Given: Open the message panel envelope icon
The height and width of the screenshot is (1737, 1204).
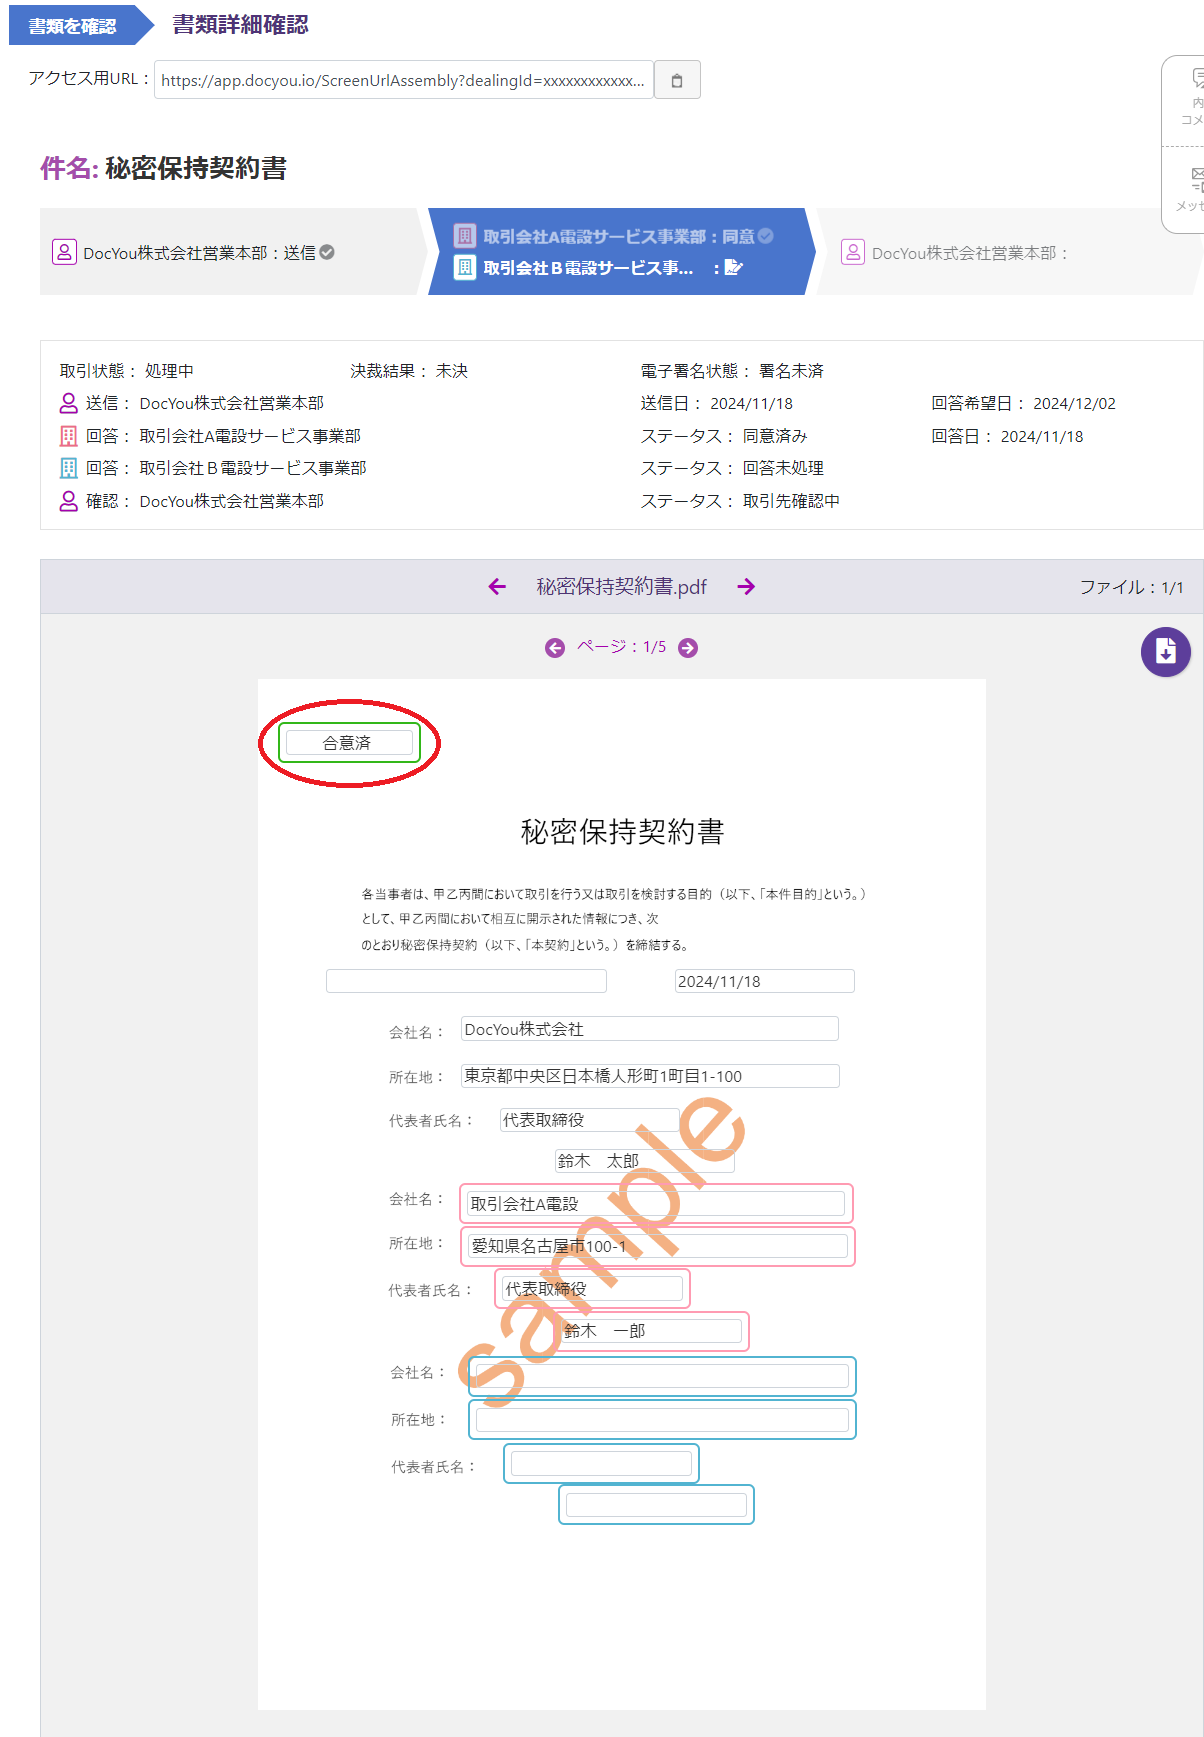Looking at the screenshot, I should (x=1196, y=180).
